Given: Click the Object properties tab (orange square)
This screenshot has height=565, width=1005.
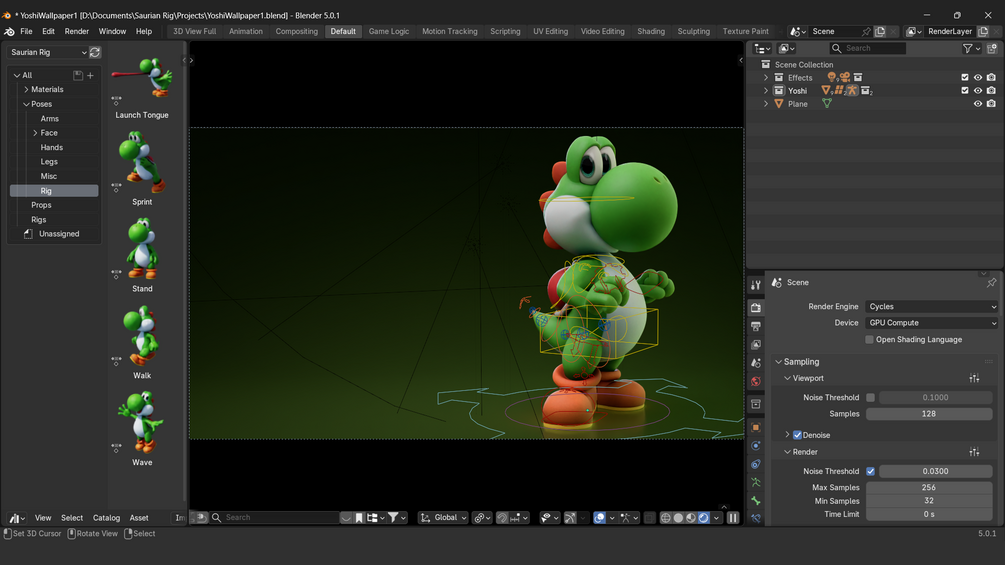Looking at the screenshot, I should coord(756,427).
